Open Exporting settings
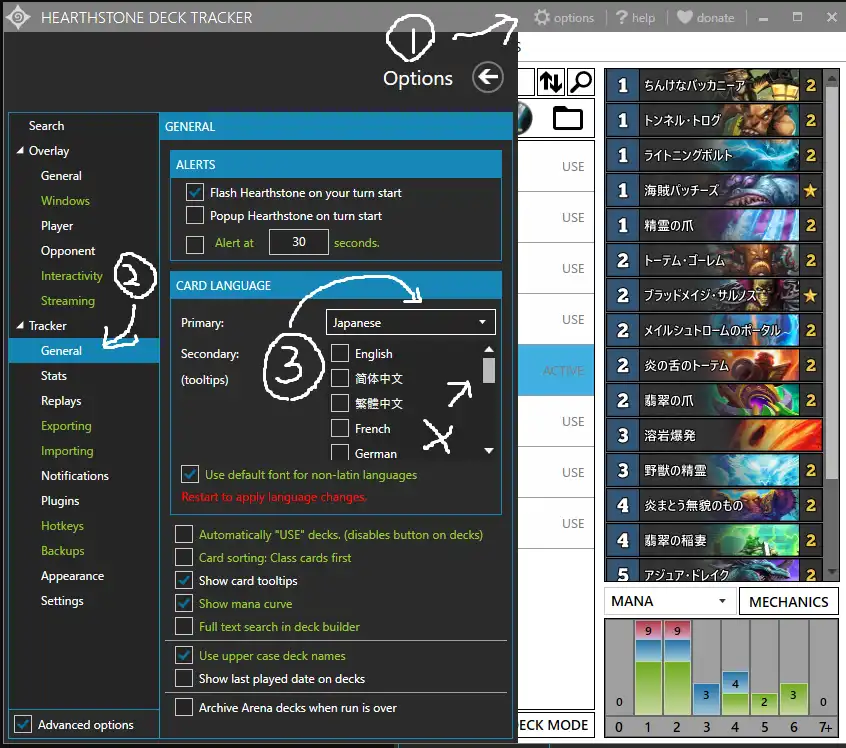Viewport: 846px width, 748px height. tap(66, 426)
